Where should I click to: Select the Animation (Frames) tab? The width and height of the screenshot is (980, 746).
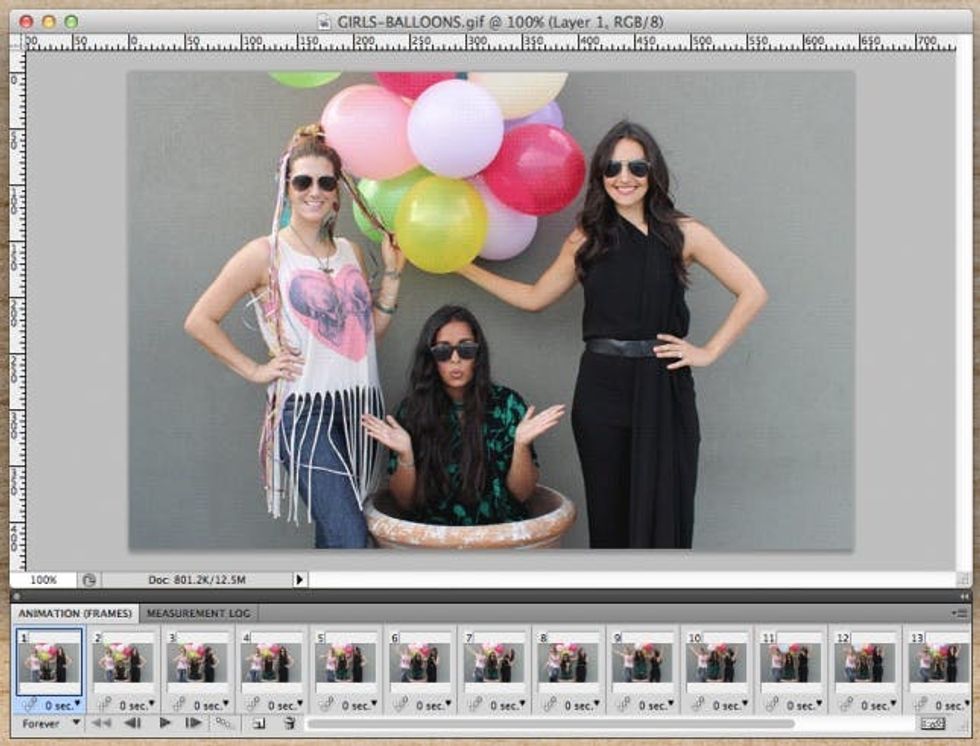pyautogui.click(x=75, y=612)
